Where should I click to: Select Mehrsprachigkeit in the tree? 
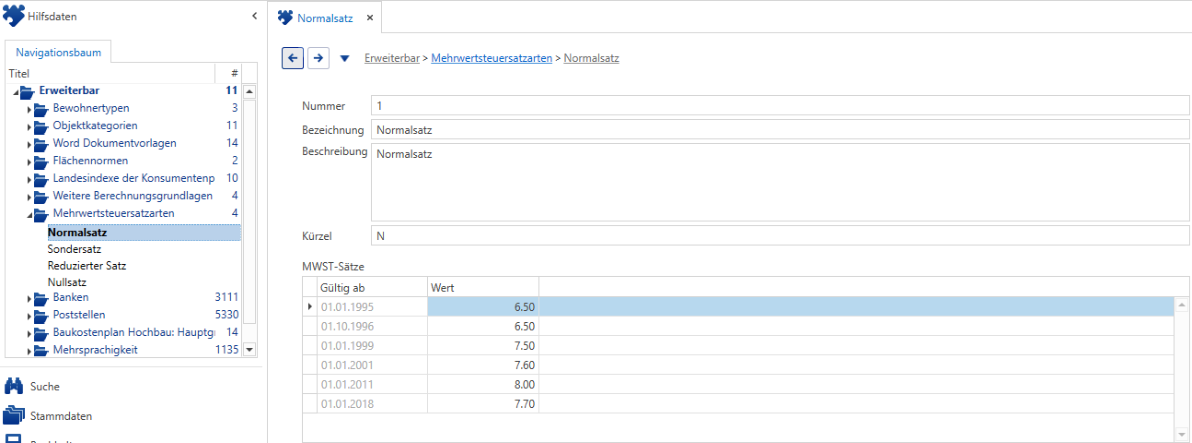[95, 350]
